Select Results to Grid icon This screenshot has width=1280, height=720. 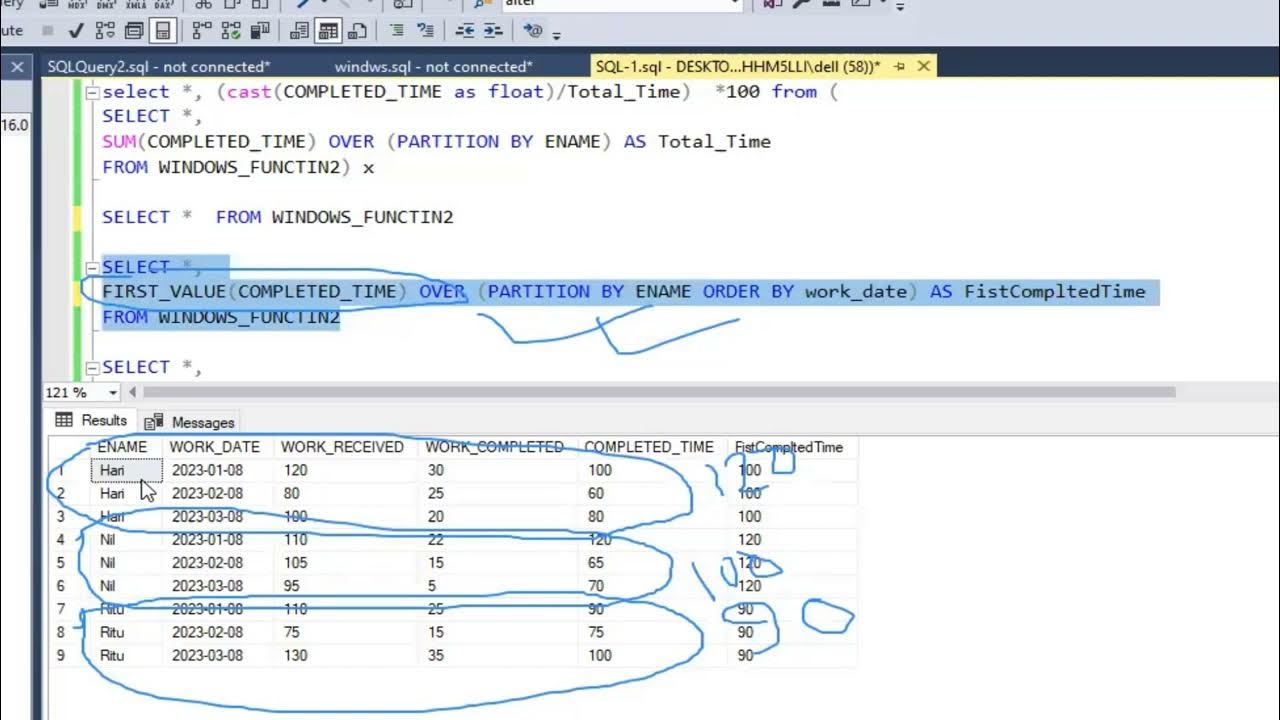point(328,31)
